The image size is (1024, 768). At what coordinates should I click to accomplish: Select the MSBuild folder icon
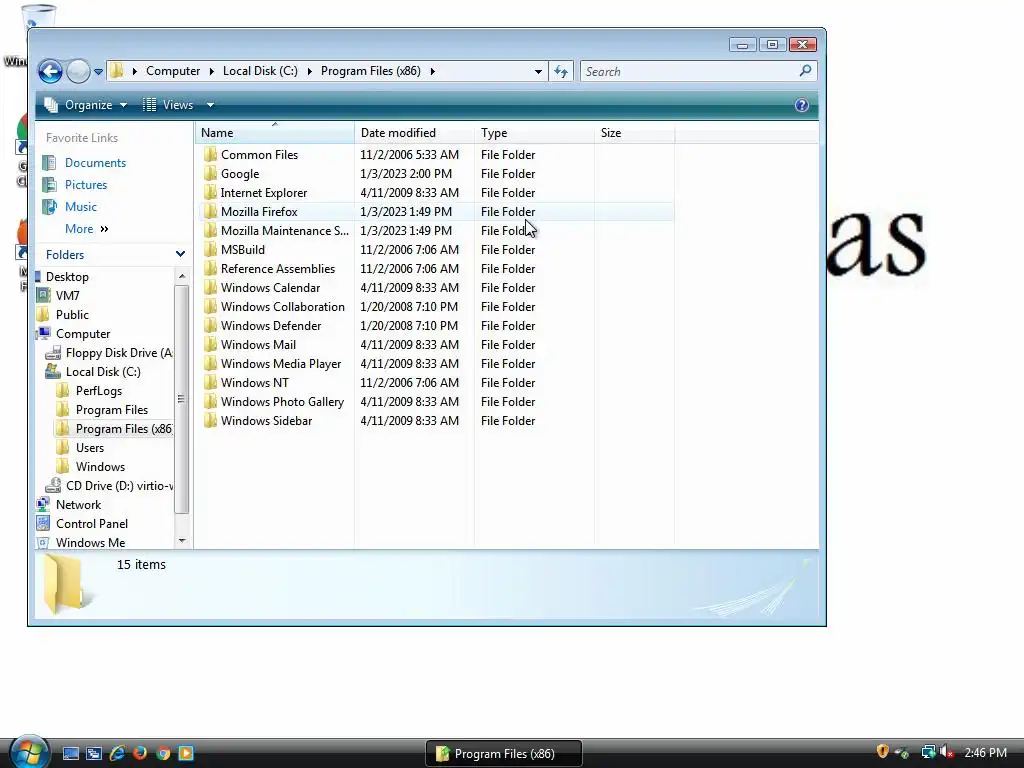coord(210,249)
